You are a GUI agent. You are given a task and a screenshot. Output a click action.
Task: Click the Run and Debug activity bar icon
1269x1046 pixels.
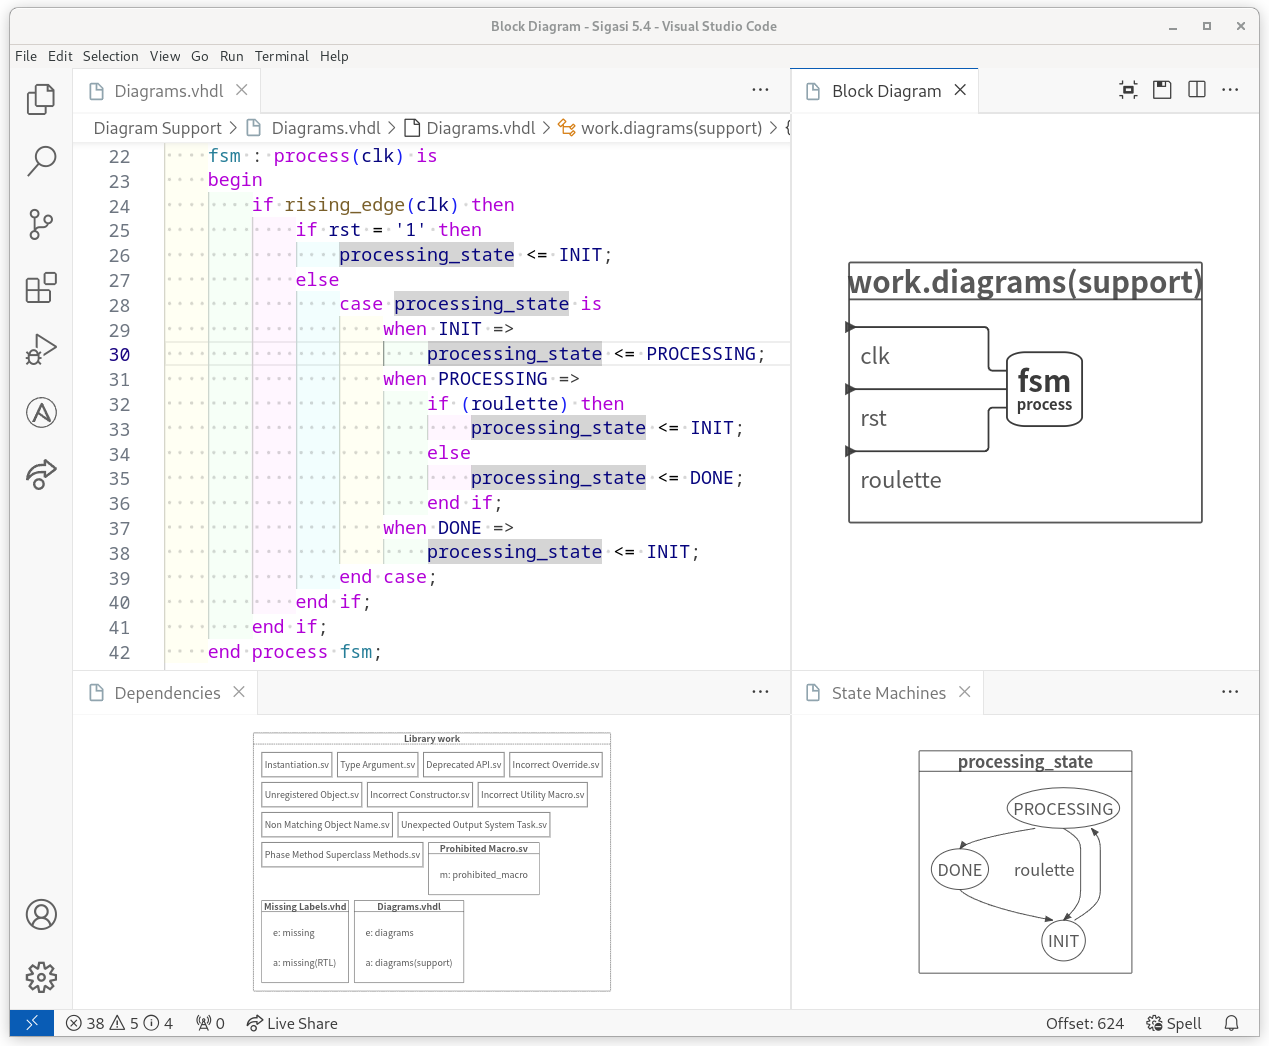tap(41, 349)
